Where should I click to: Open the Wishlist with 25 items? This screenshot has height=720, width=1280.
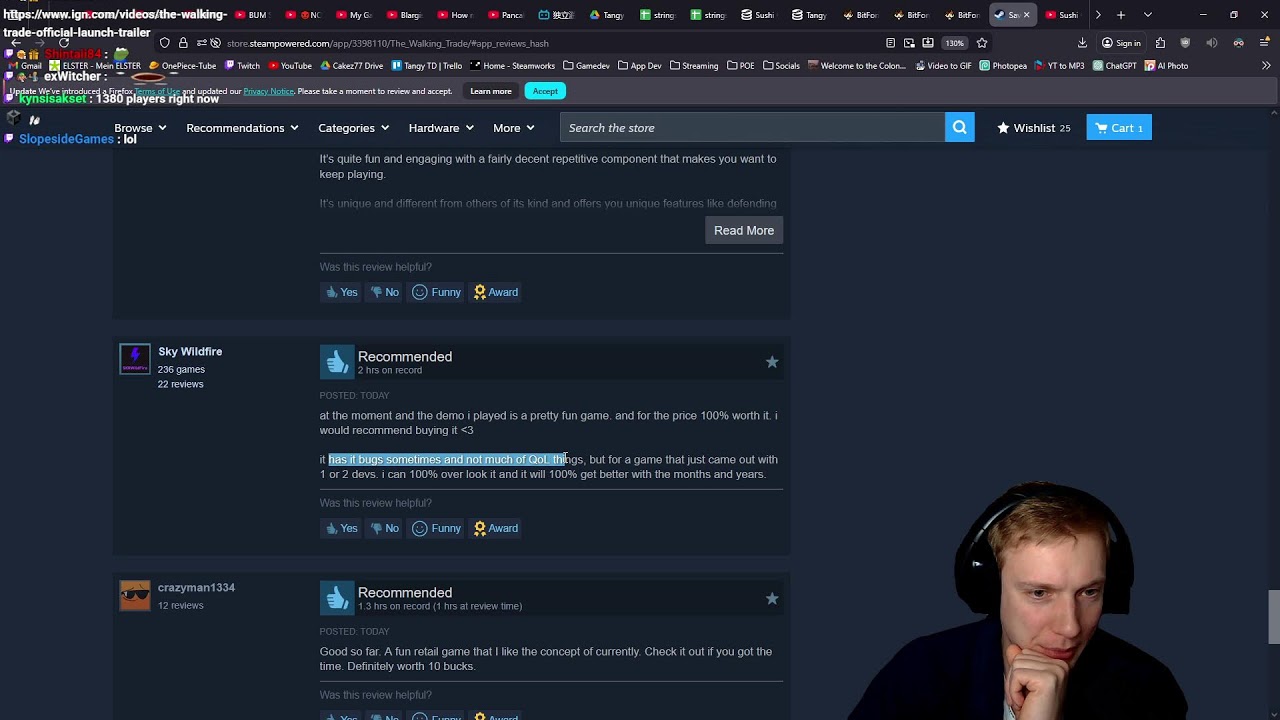point(1034,128)
